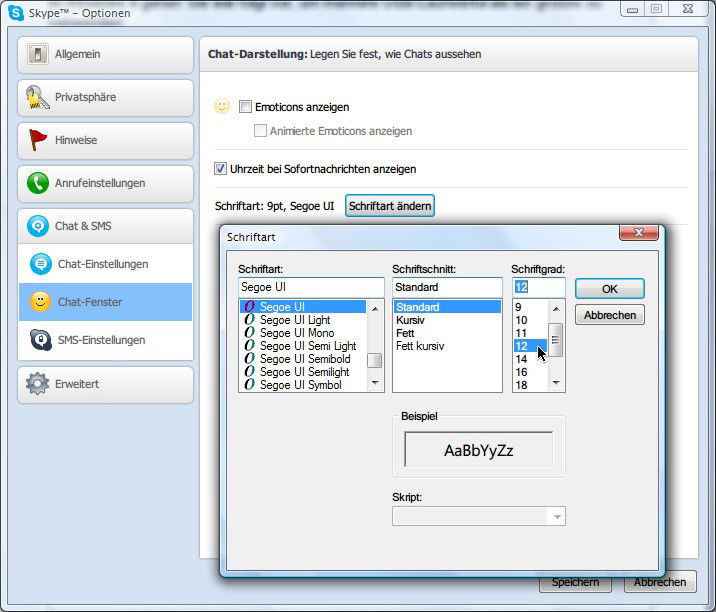Close the Schriftart dialog
The image size is (716, 612).
click(638, 232)
